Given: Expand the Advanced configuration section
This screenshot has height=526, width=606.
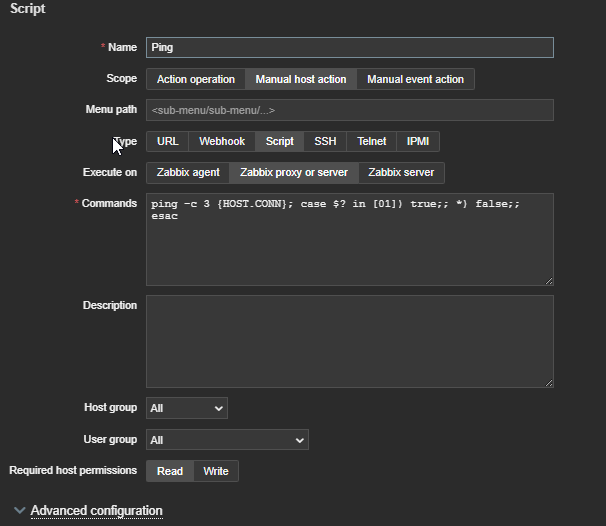Looking at the screenshot, I should tap(96, 511).
